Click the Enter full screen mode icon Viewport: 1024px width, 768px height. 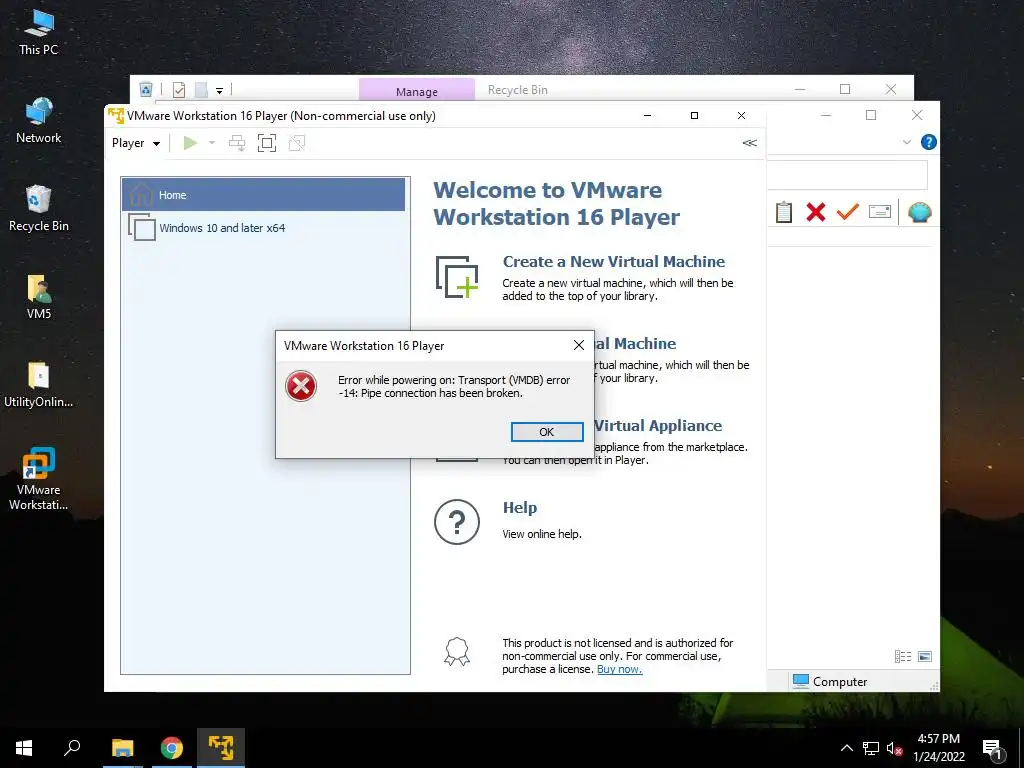point(266,143)
